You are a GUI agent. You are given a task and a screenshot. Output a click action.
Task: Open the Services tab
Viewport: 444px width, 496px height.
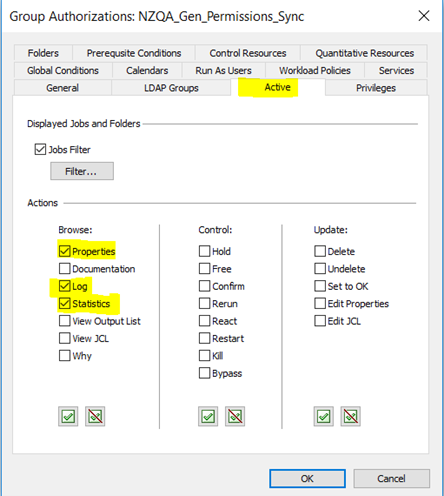tap(396, 70)
